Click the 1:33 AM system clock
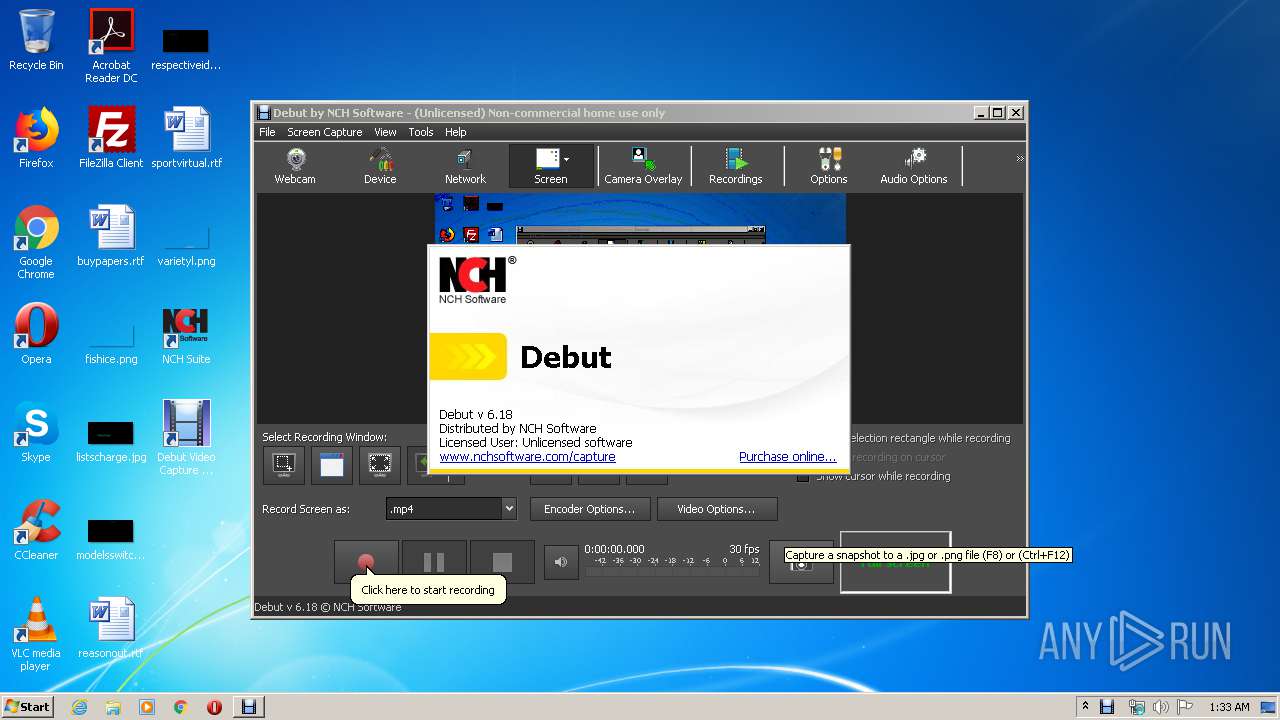 (x=1229, y=707)
